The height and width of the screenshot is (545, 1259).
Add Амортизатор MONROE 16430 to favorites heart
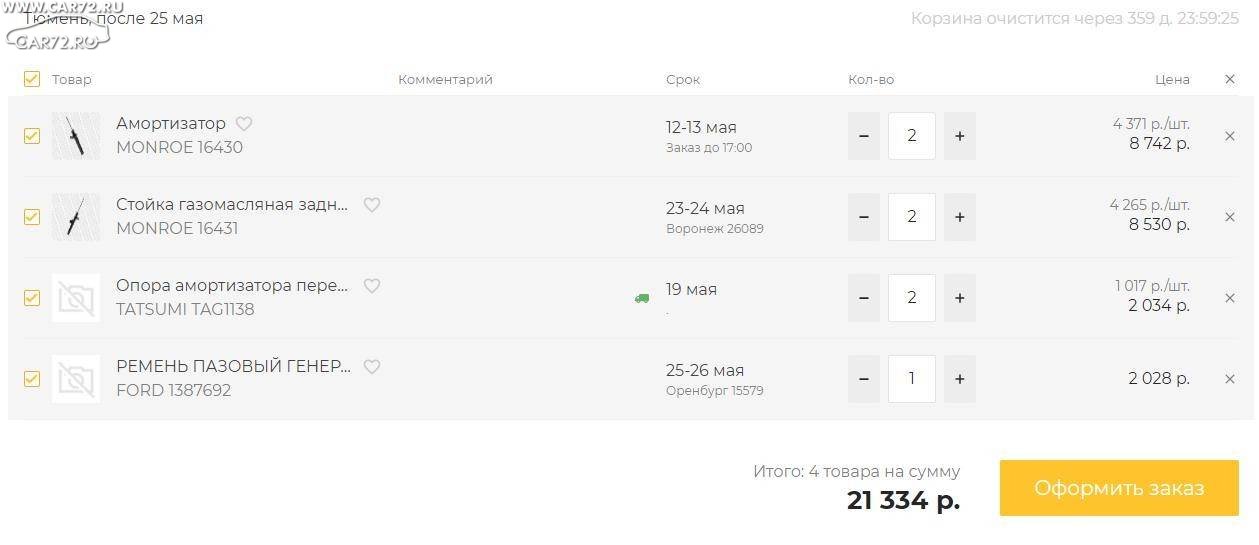click(x=244, y=124)
